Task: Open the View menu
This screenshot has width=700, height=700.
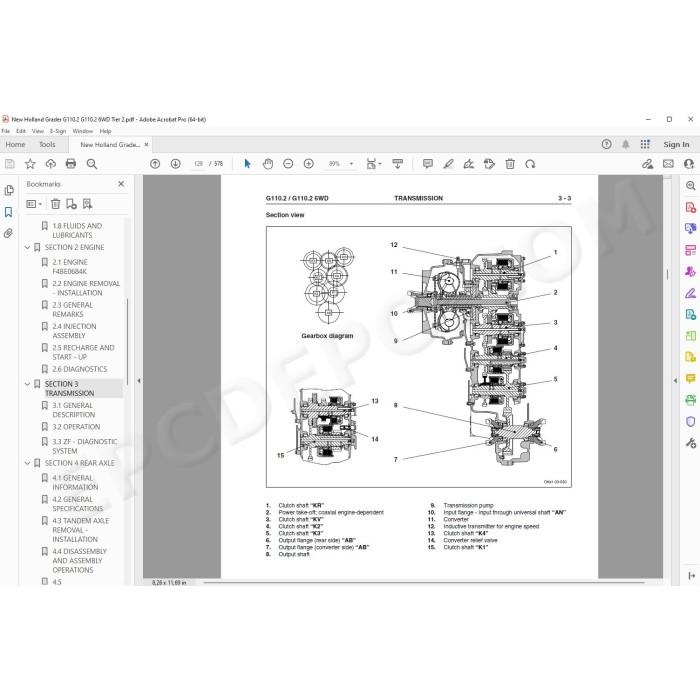Action: tap(38, 131)
